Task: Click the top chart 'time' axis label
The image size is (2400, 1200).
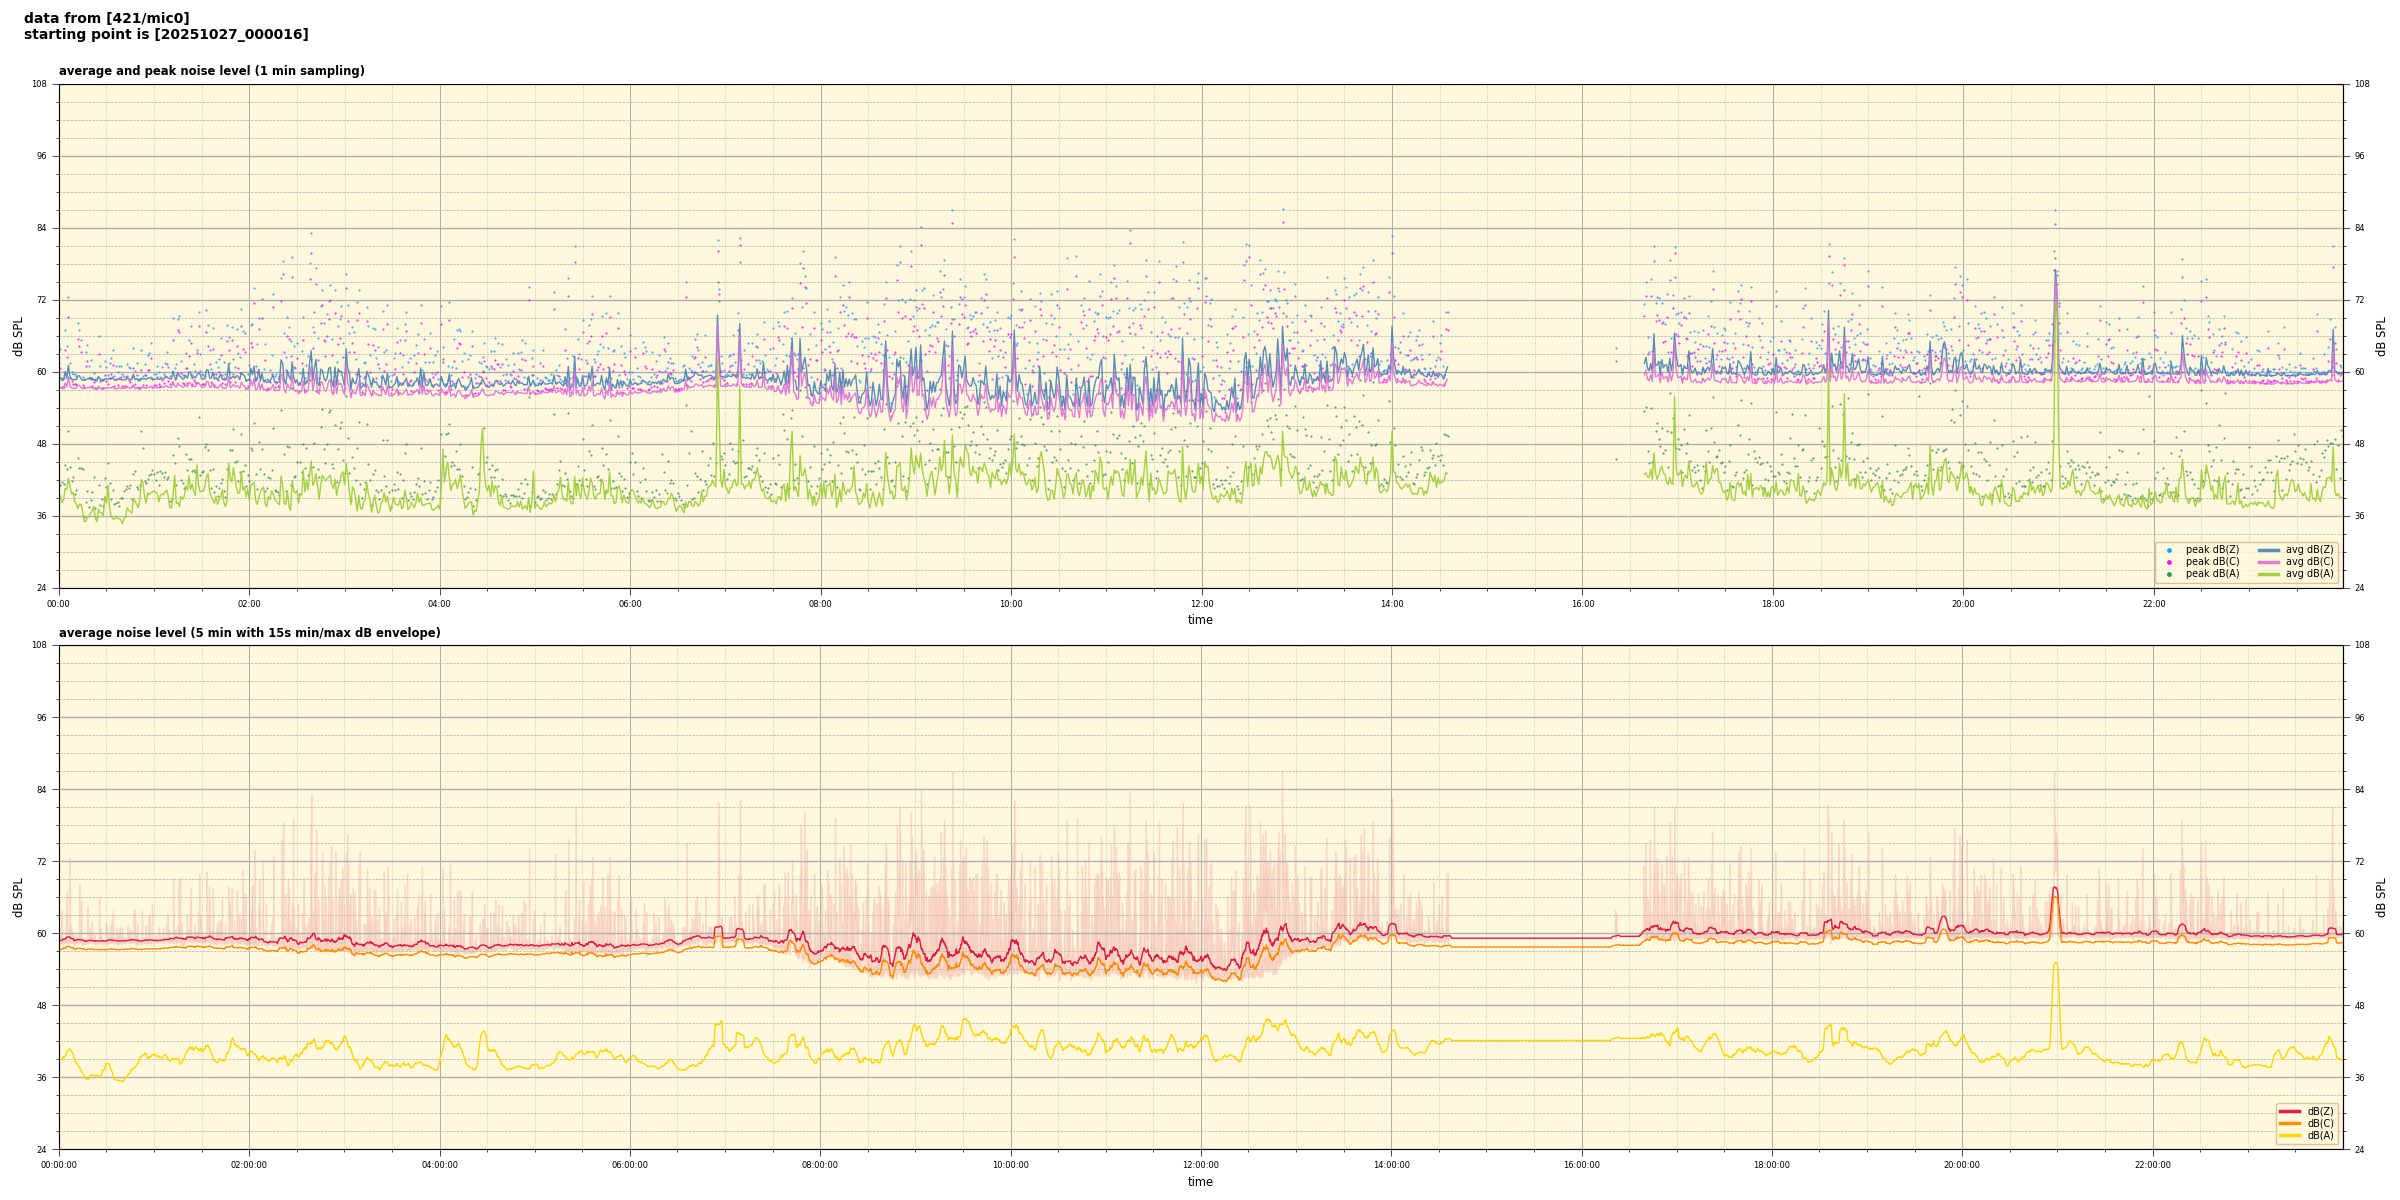Action: point(1200,620)
